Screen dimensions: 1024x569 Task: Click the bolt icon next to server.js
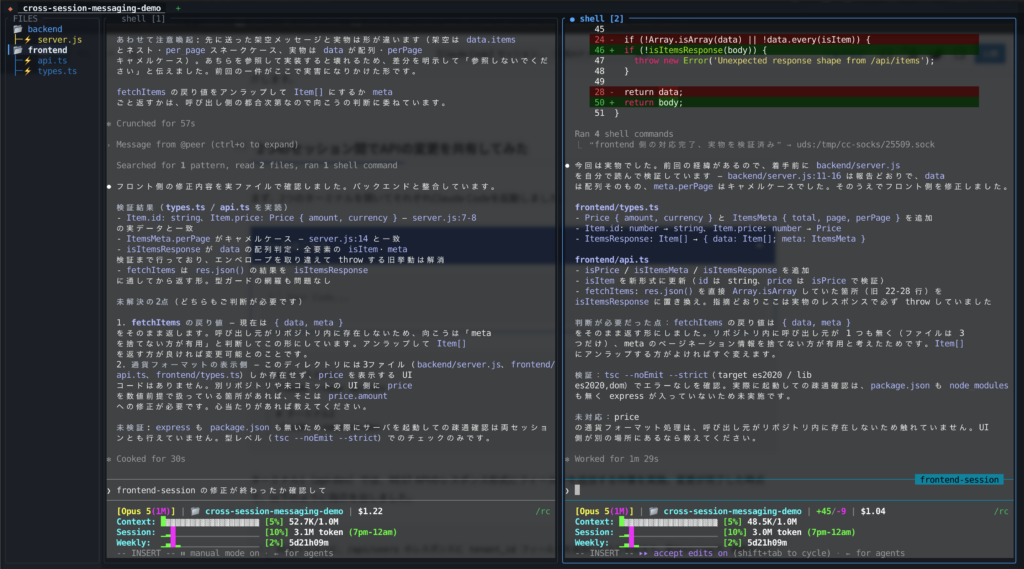[x=28, y=40]
